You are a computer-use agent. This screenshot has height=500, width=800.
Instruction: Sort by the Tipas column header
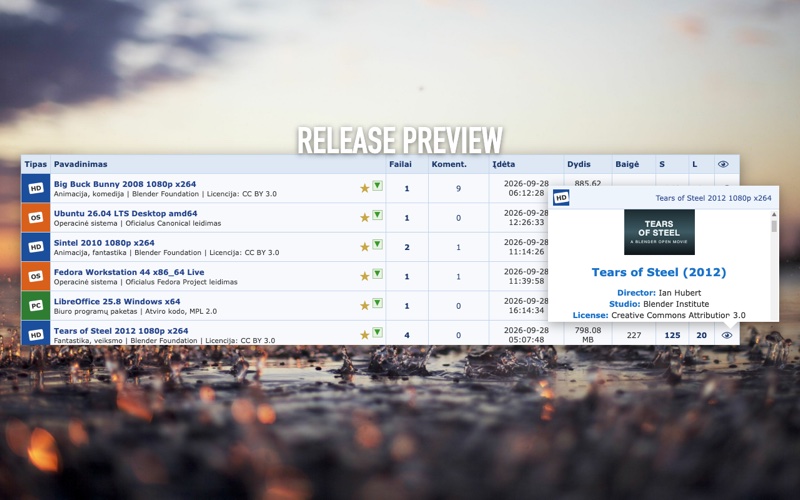click(x=36, y=164)
